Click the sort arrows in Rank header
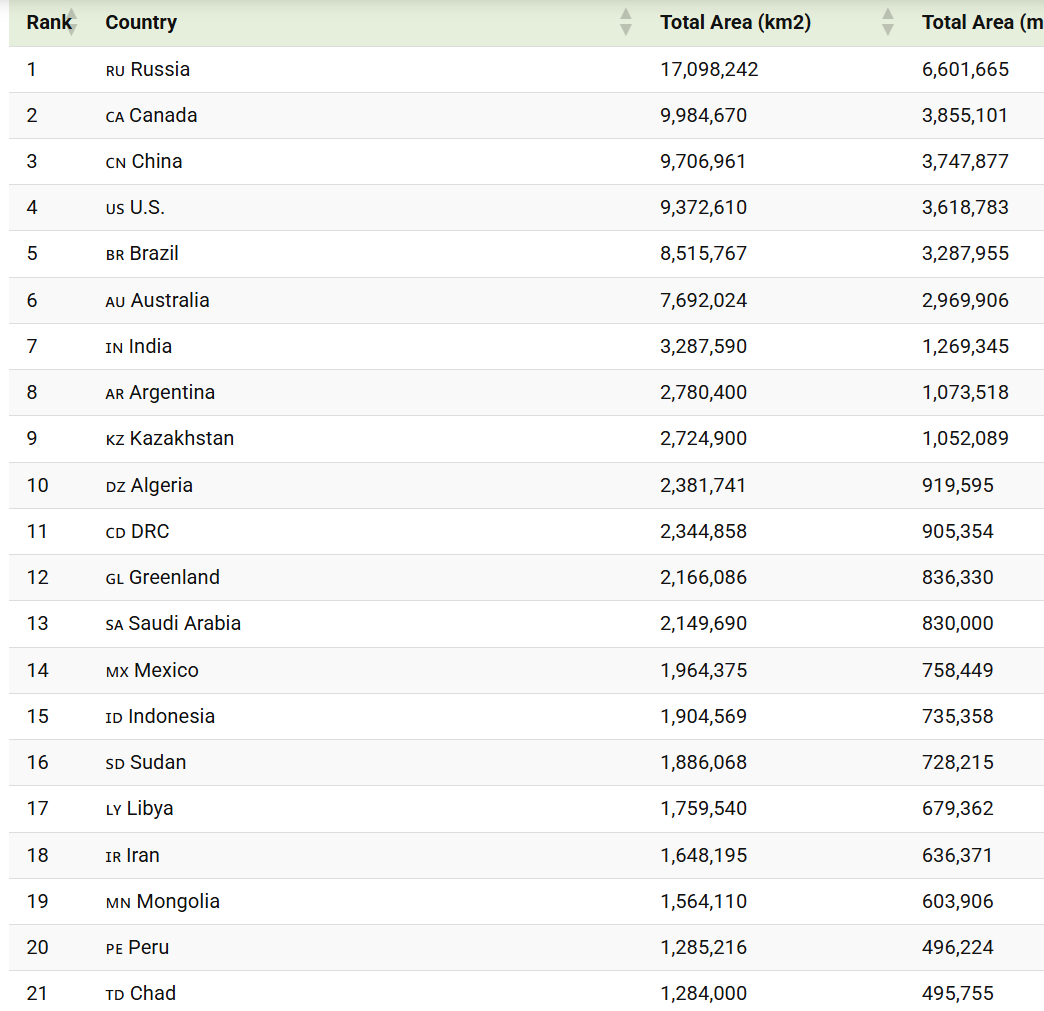The height and width of the screenshot is (1011, 1044). coord(72,22)
